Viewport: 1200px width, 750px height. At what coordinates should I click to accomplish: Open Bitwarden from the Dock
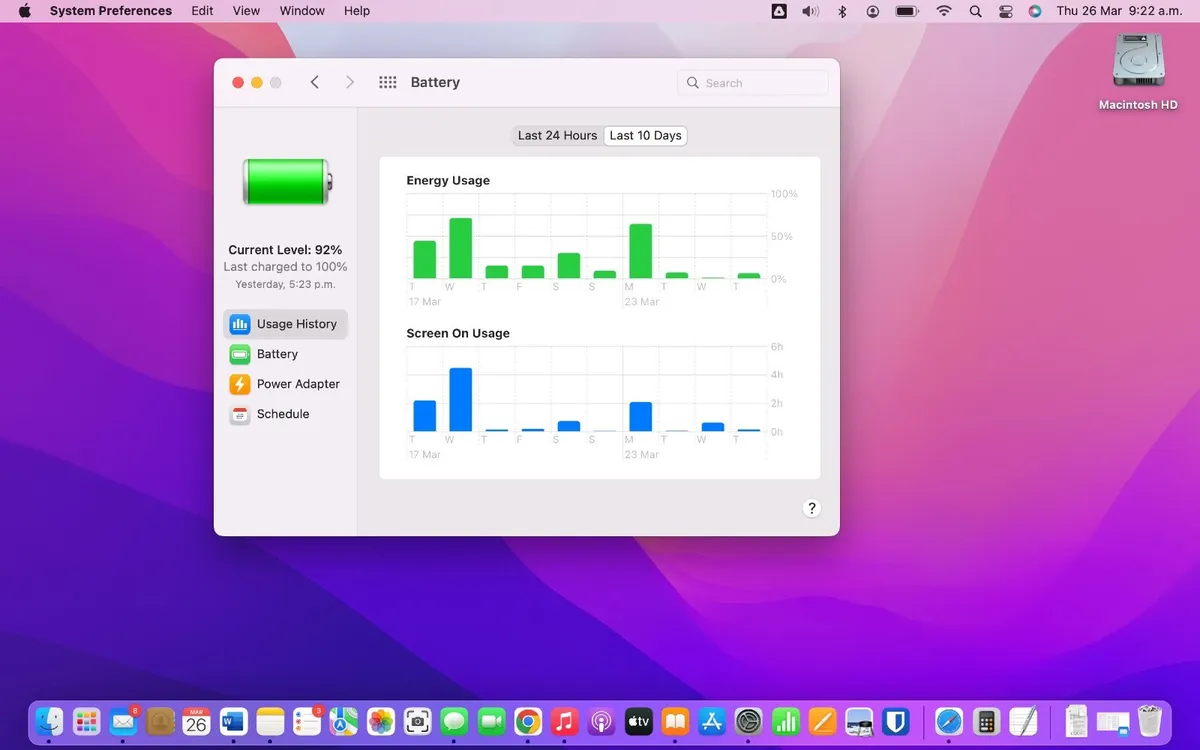897,721
